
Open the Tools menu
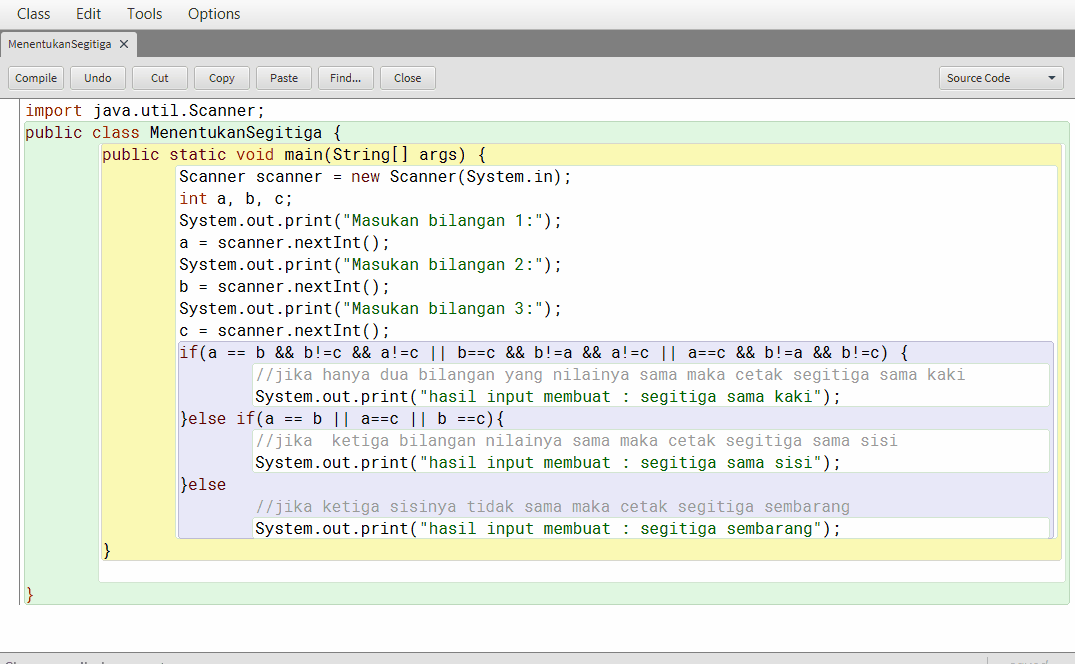[144, 14]
